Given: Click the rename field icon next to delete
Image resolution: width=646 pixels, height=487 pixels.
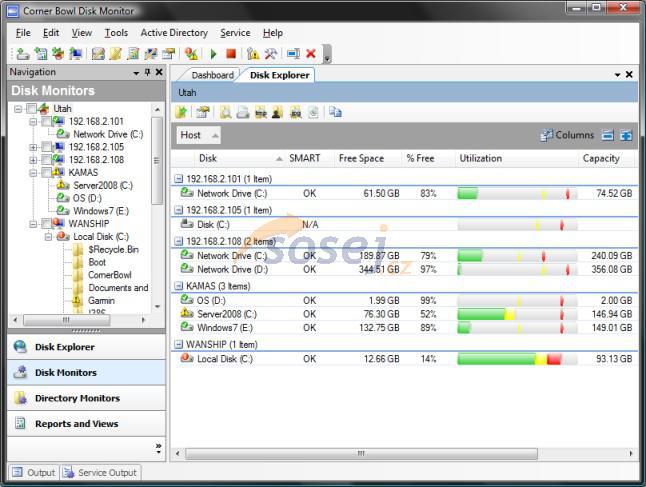Looking at the screenshot, I should [x=293, y=54].
